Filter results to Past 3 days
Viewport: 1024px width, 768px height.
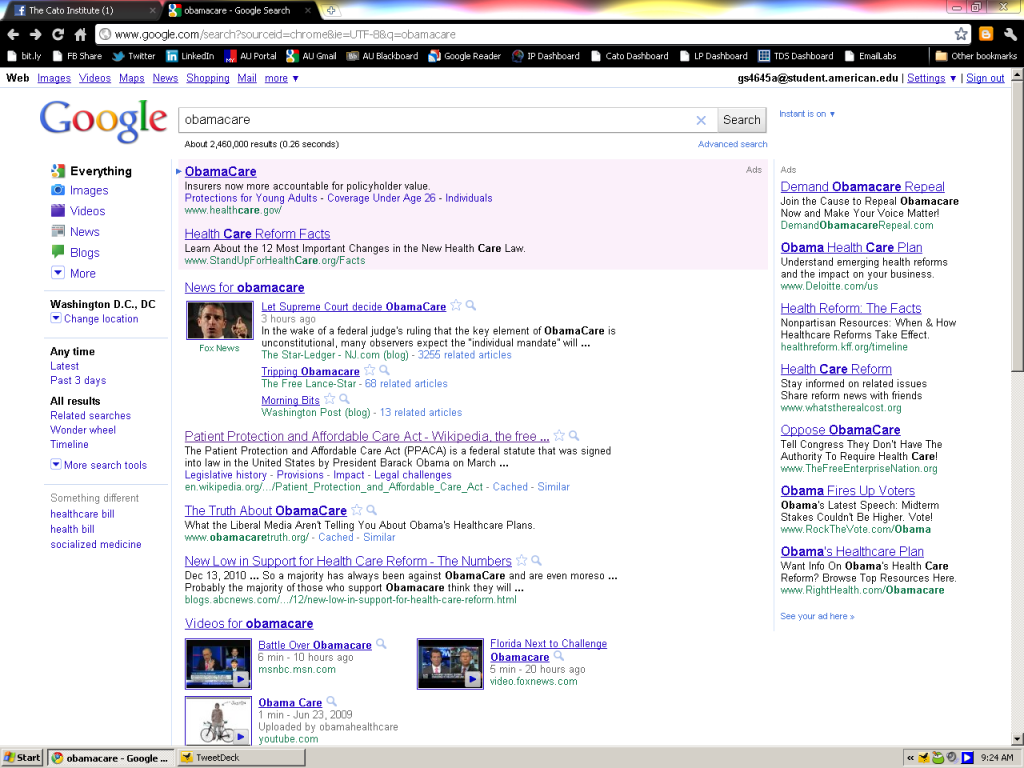coord(78,381)
